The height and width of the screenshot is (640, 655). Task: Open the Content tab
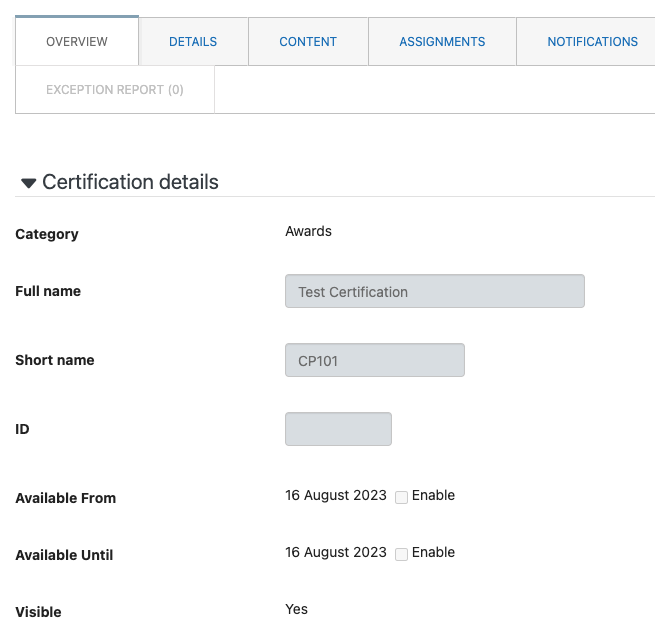[x=308, y=42]
